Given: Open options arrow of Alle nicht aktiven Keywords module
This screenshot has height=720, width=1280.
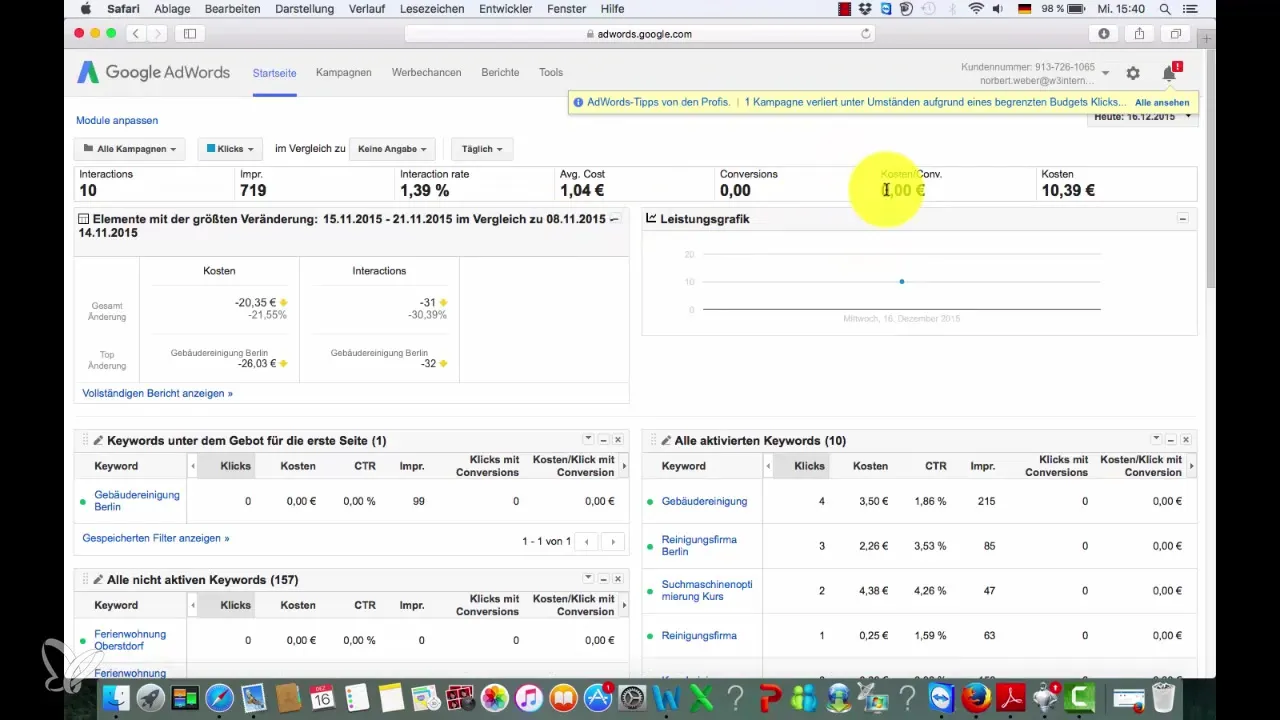Looking at the screenshot, I should tap(589, 579).
